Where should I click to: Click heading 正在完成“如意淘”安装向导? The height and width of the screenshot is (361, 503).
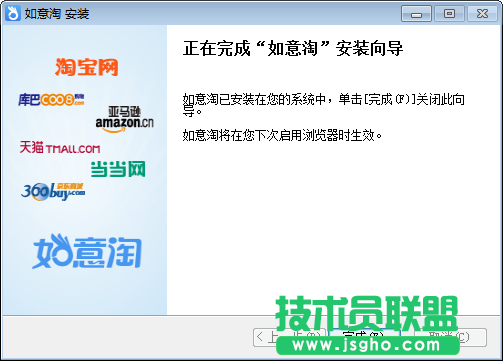293,49
